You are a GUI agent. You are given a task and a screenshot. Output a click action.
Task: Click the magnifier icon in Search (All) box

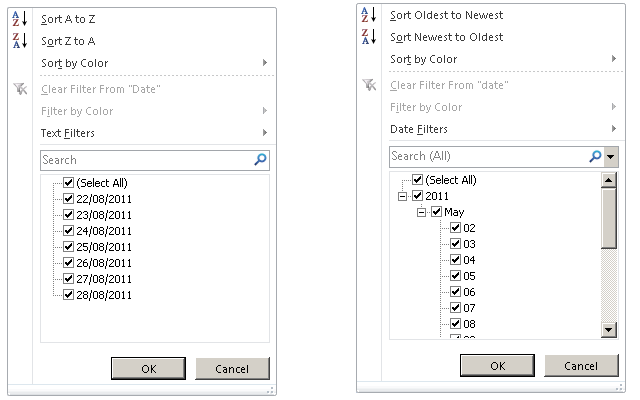(x=596, y=156)
